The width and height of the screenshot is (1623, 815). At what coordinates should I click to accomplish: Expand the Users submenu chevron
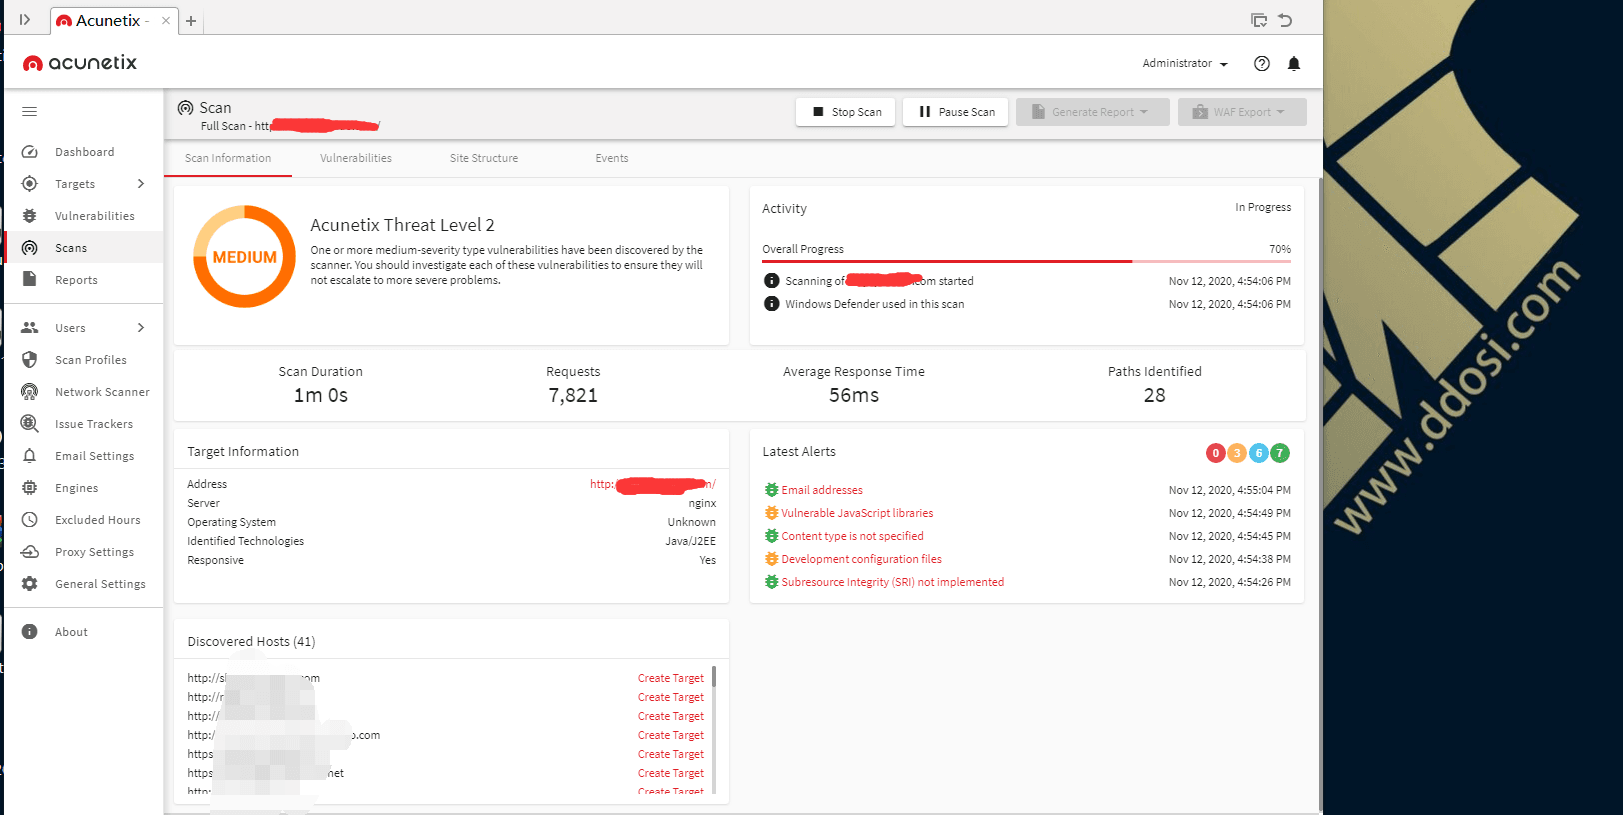tap(141, 328)
